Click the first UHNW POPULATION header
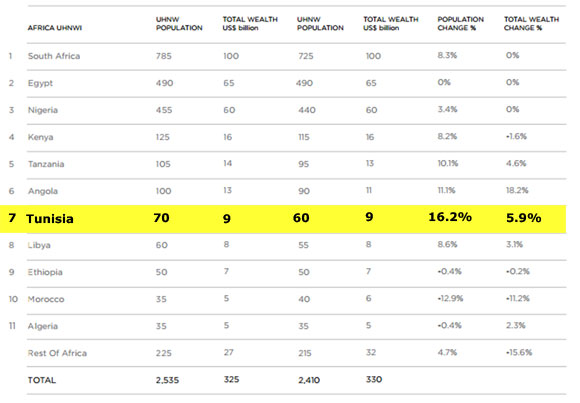This screenshot has width=580, height=403. pos(179,24)
